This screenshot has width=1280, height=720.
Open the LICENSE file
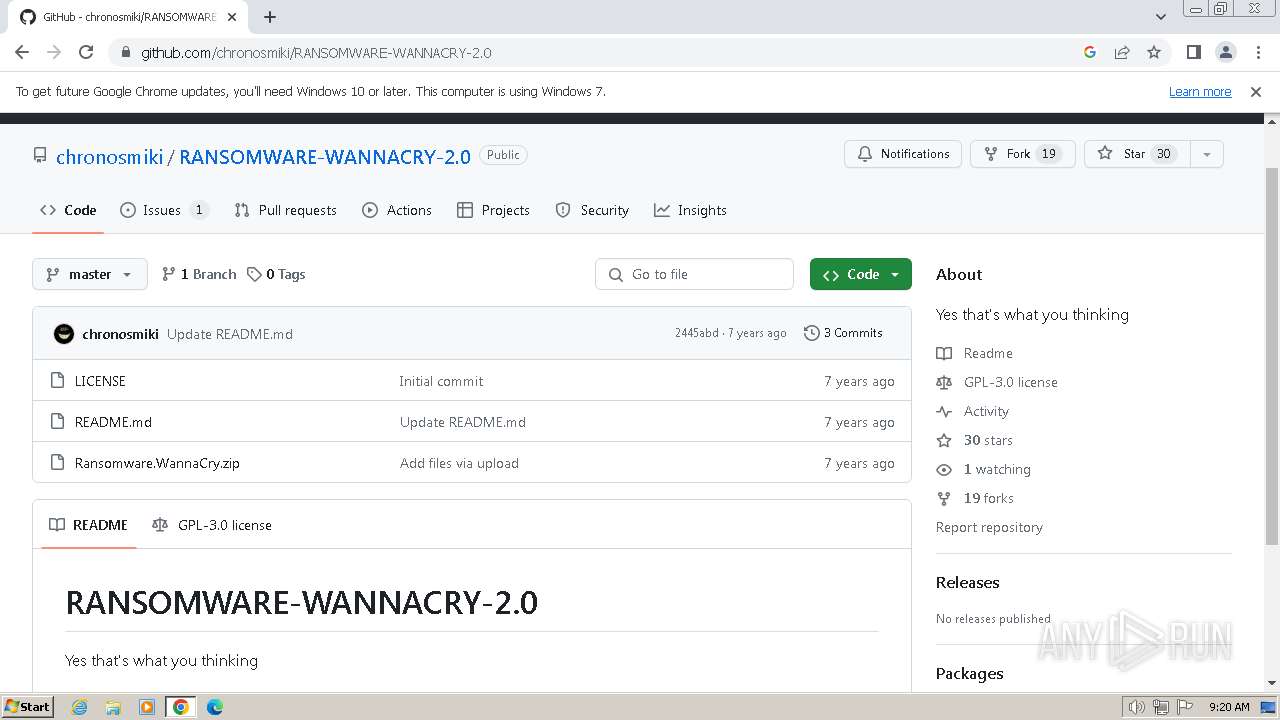100,381
